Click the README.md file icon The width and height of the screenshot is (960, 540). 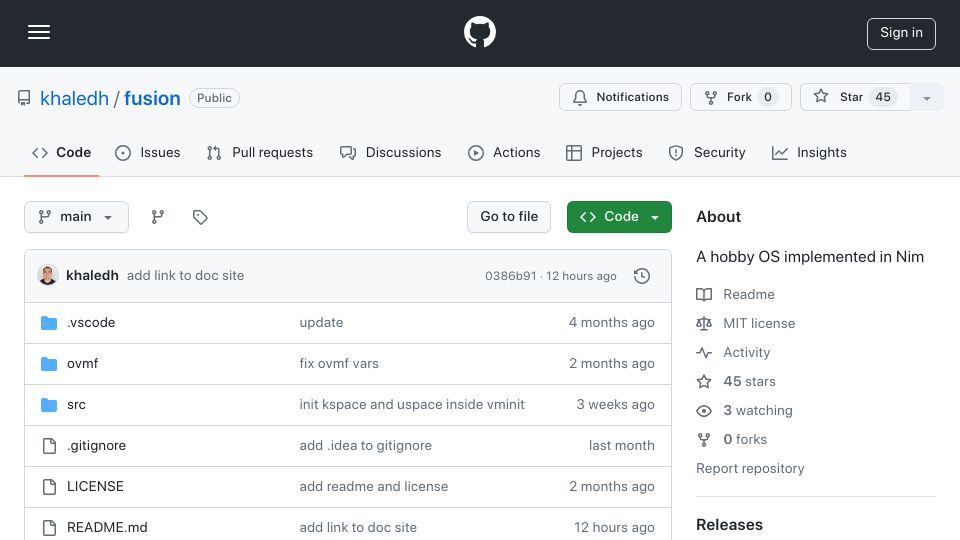[49, 528]
